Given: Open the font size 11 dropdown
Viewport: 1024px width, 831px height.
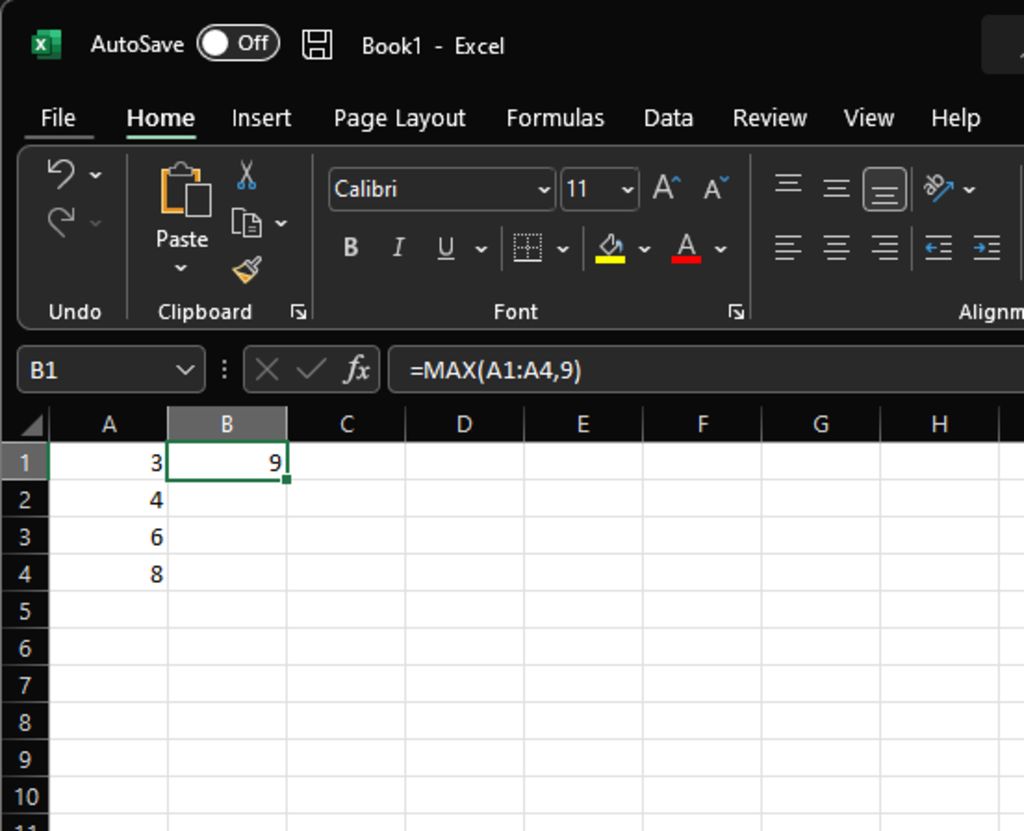Looking at the screenshot, I should pos(628,190).
